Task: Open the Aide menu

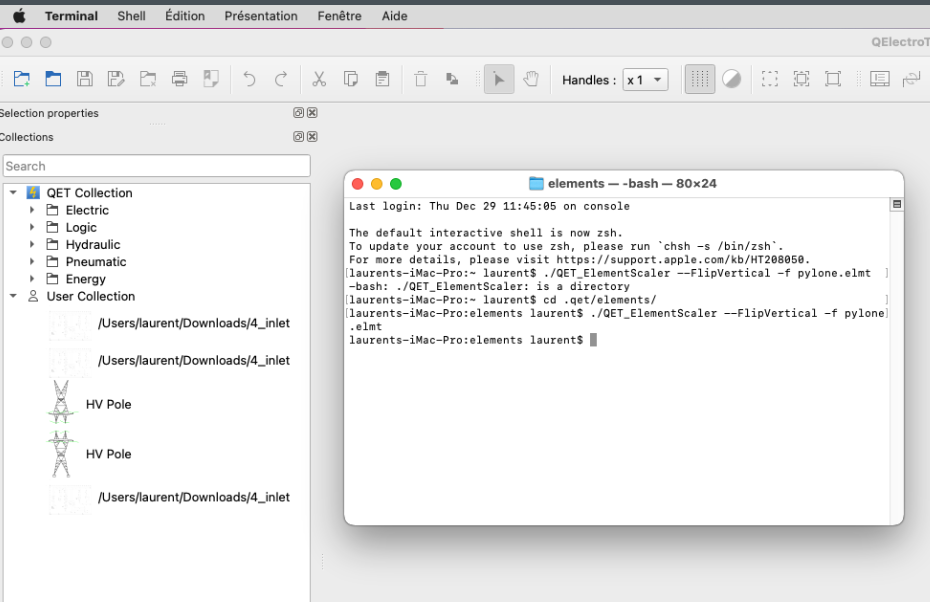Action: click(394, 16)
